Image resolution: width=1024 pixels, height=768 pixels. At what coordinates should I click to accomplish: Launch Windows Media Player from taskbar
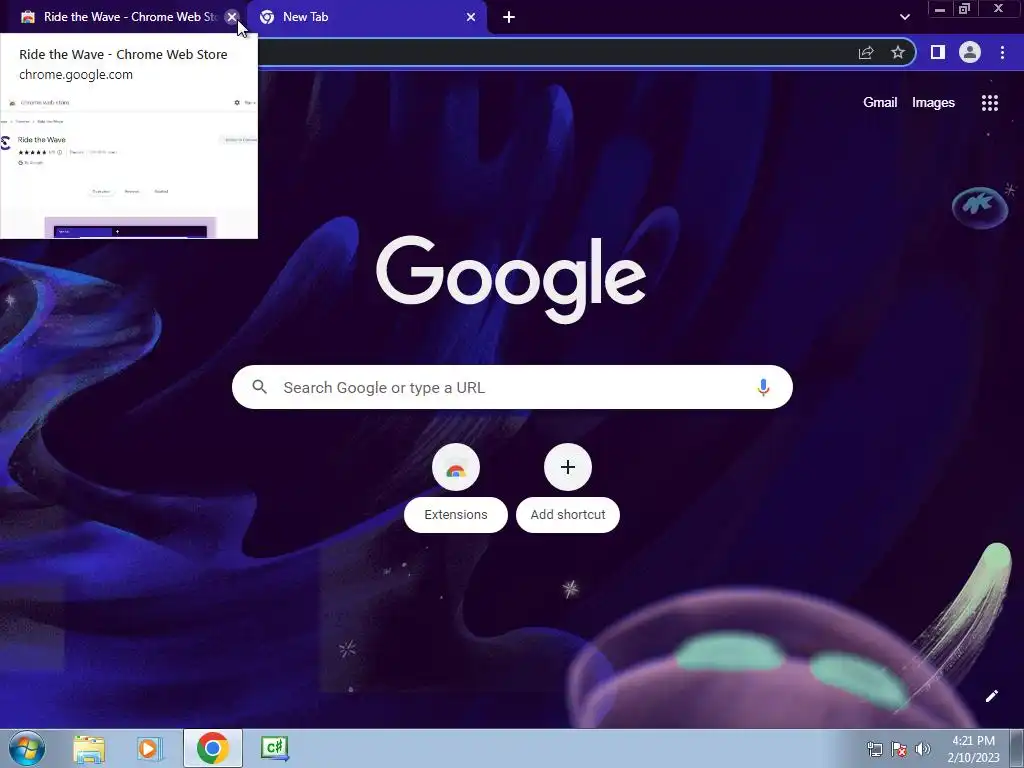(150, 748)
